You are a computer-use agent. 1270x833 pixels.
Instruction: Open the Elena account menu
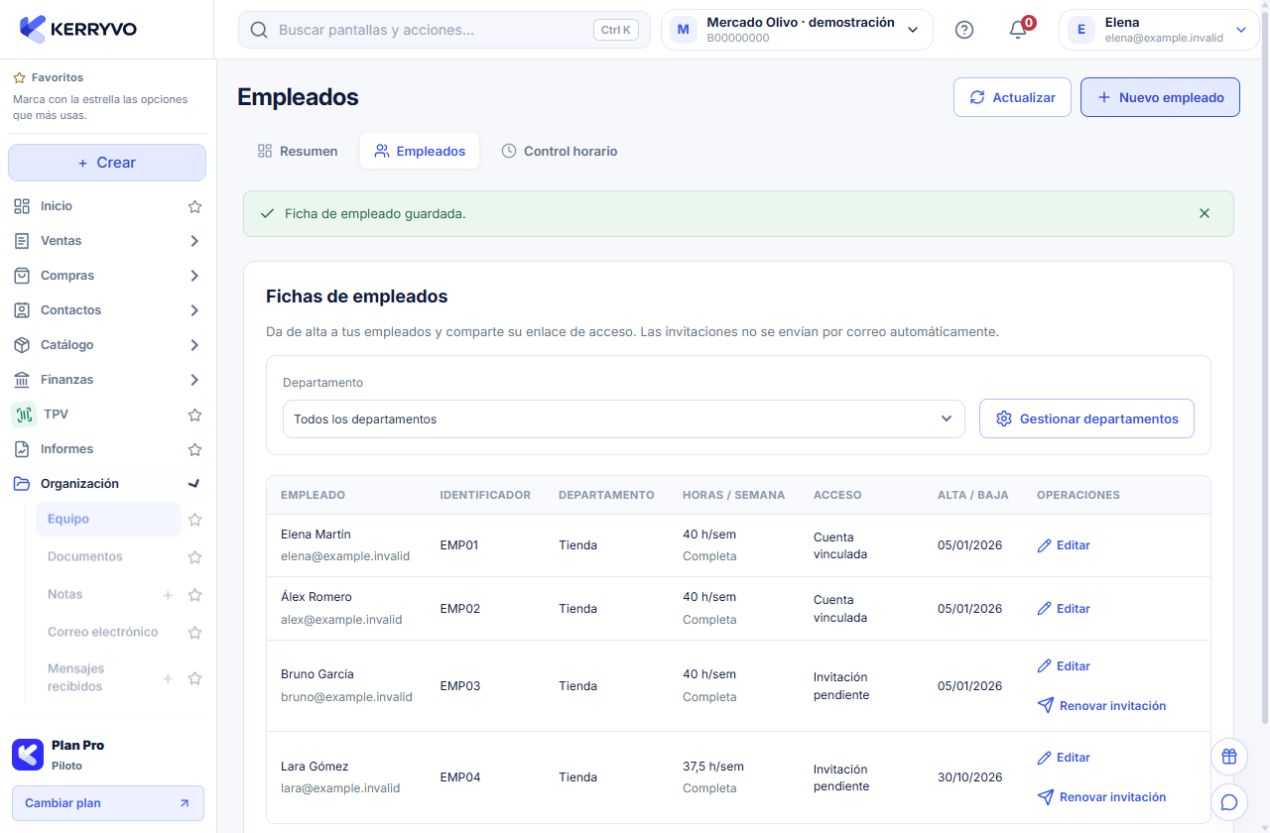(x=1159, y=30)
